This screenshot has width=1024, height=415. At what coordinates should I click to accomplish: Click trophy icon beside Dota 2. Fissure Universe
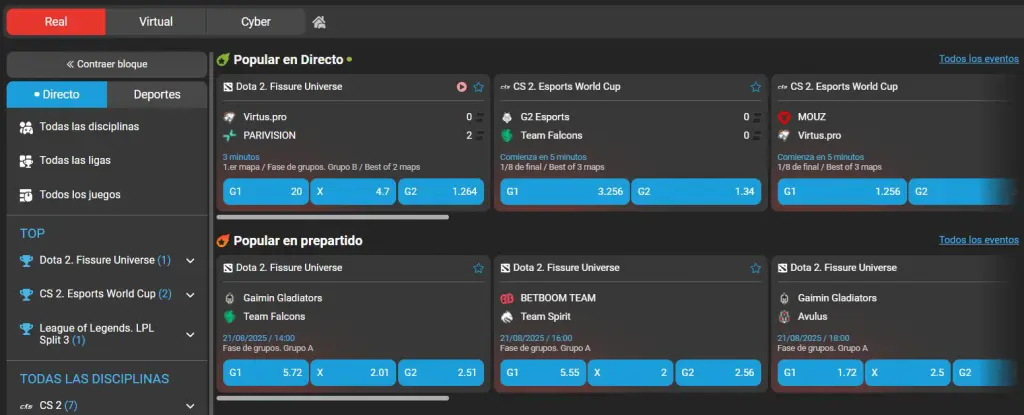26,261
